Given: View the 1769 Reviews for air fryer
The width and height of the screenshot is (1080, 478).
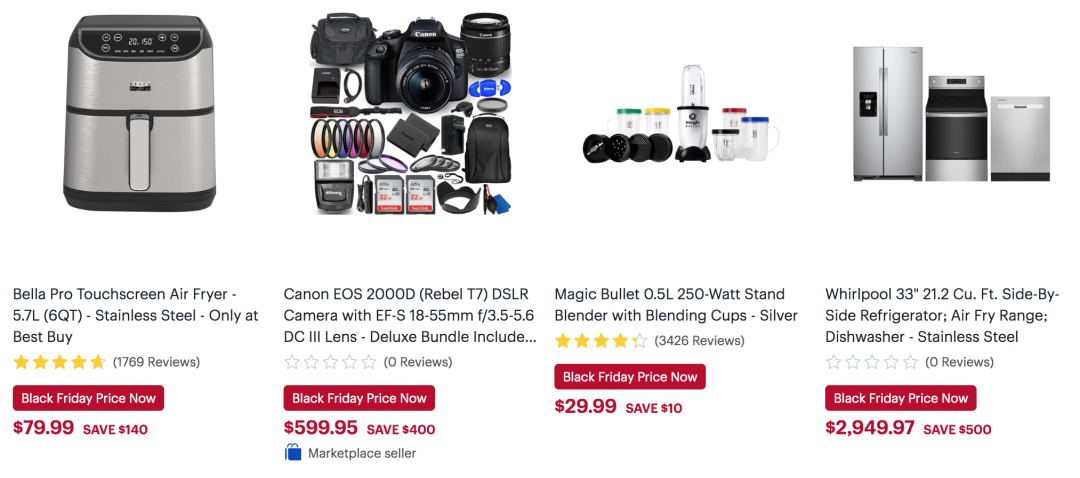Looking at the screenshot, I should click(x=156, y=362).
